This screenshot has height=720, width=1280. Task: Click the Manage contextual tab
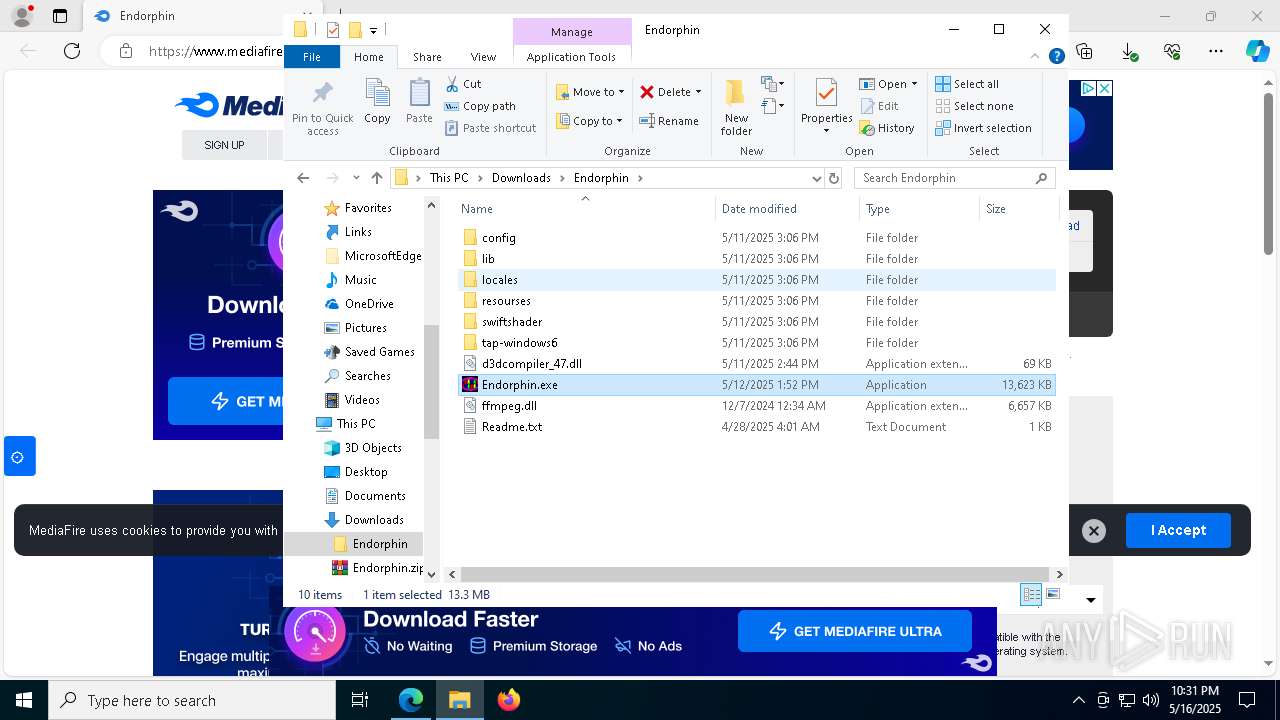tap(572, 32)
